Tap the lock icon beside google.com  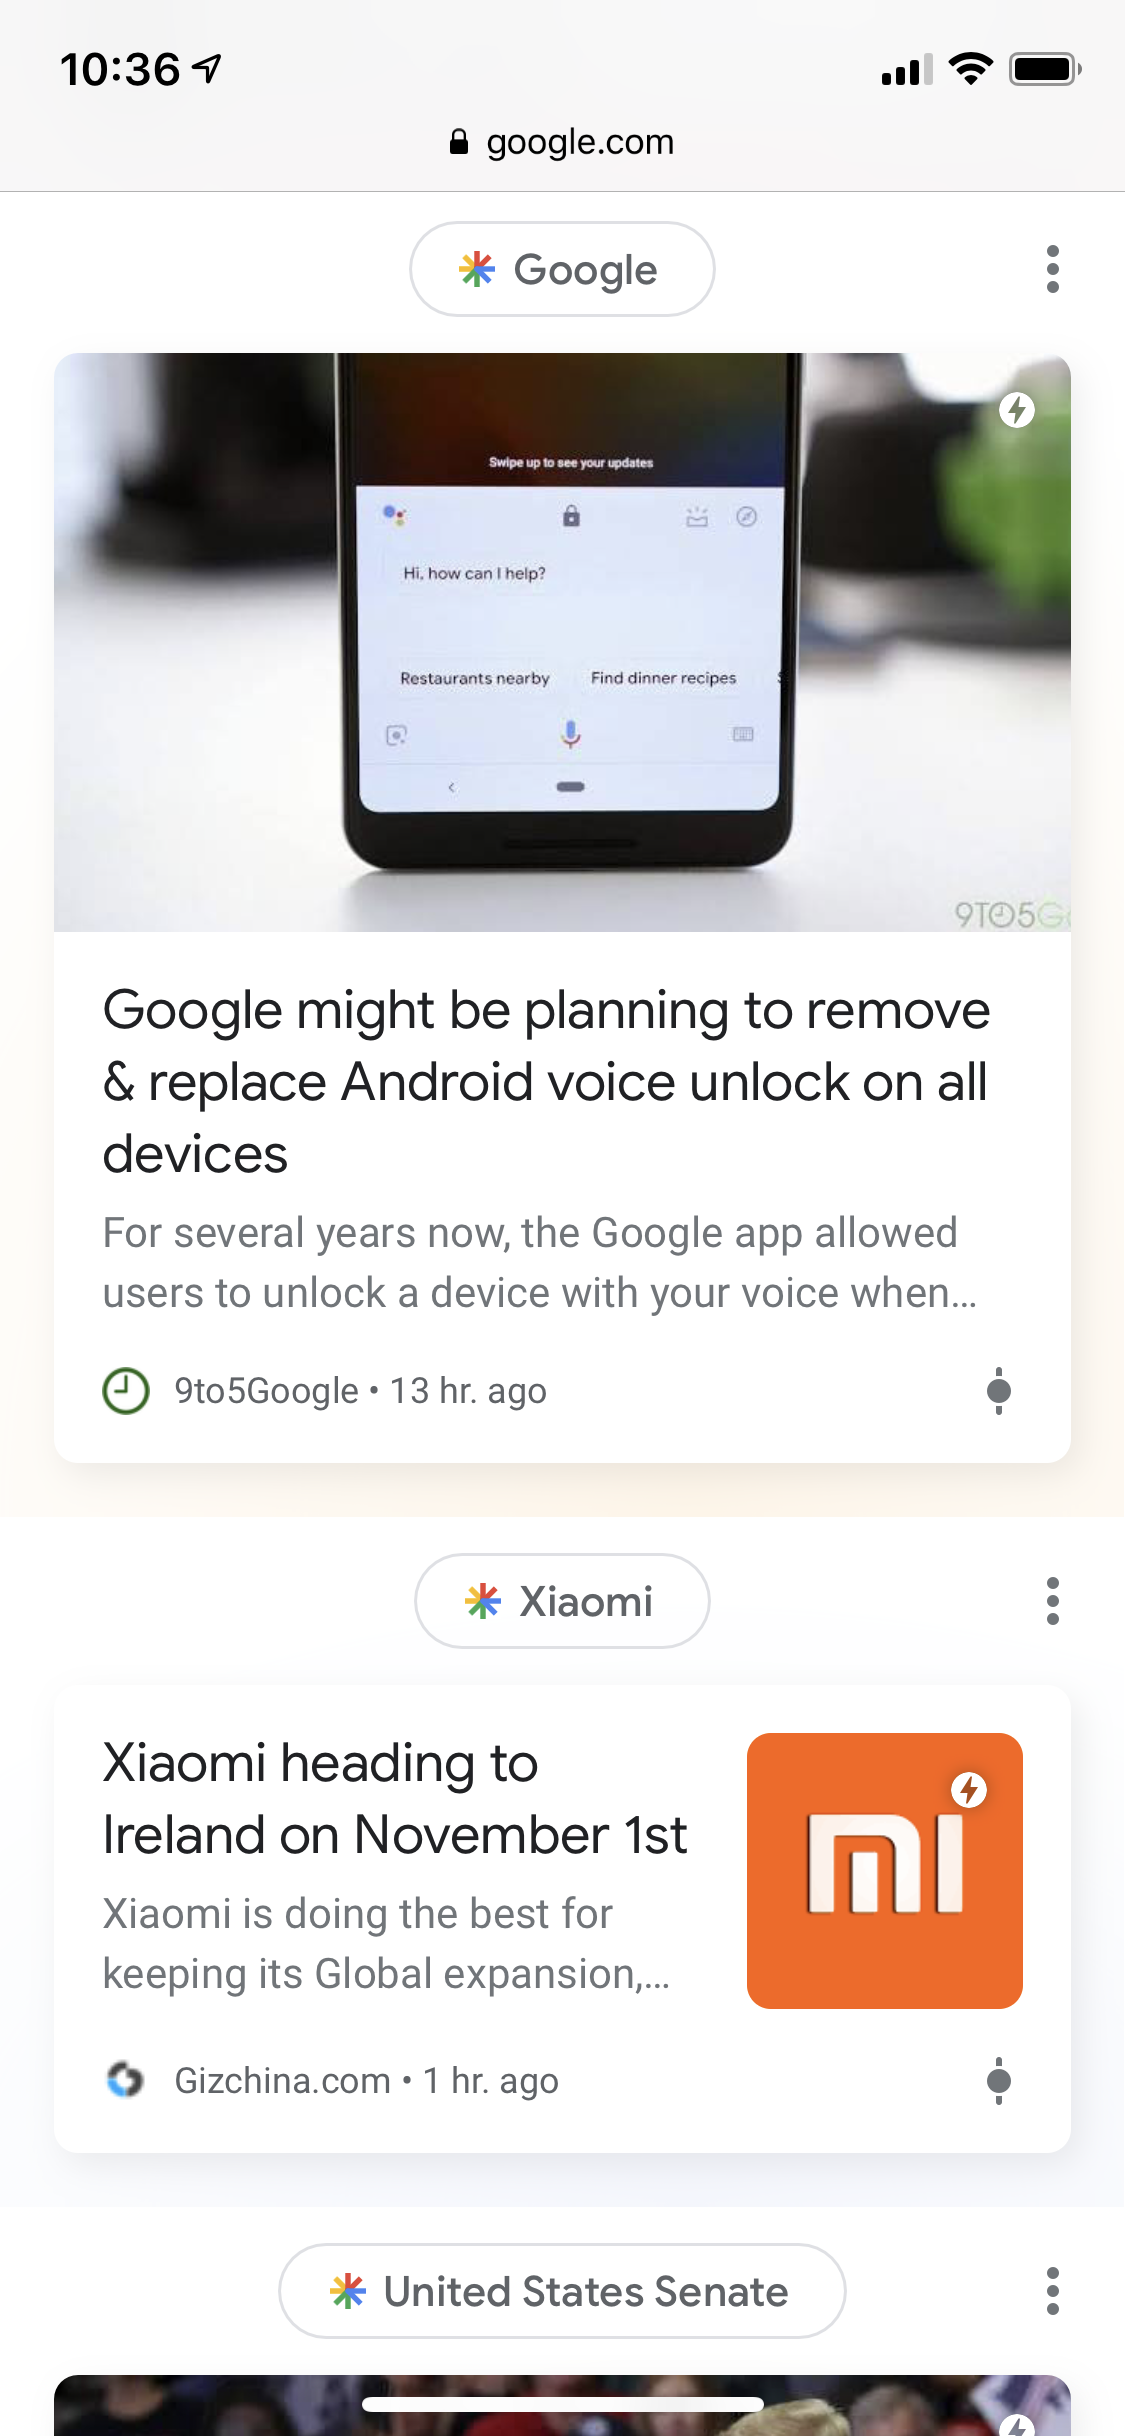click(459, 142)
